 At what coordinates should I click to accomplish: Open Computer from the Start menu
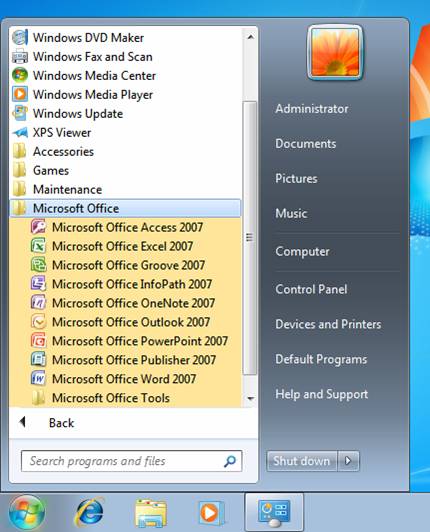[302, 251]
